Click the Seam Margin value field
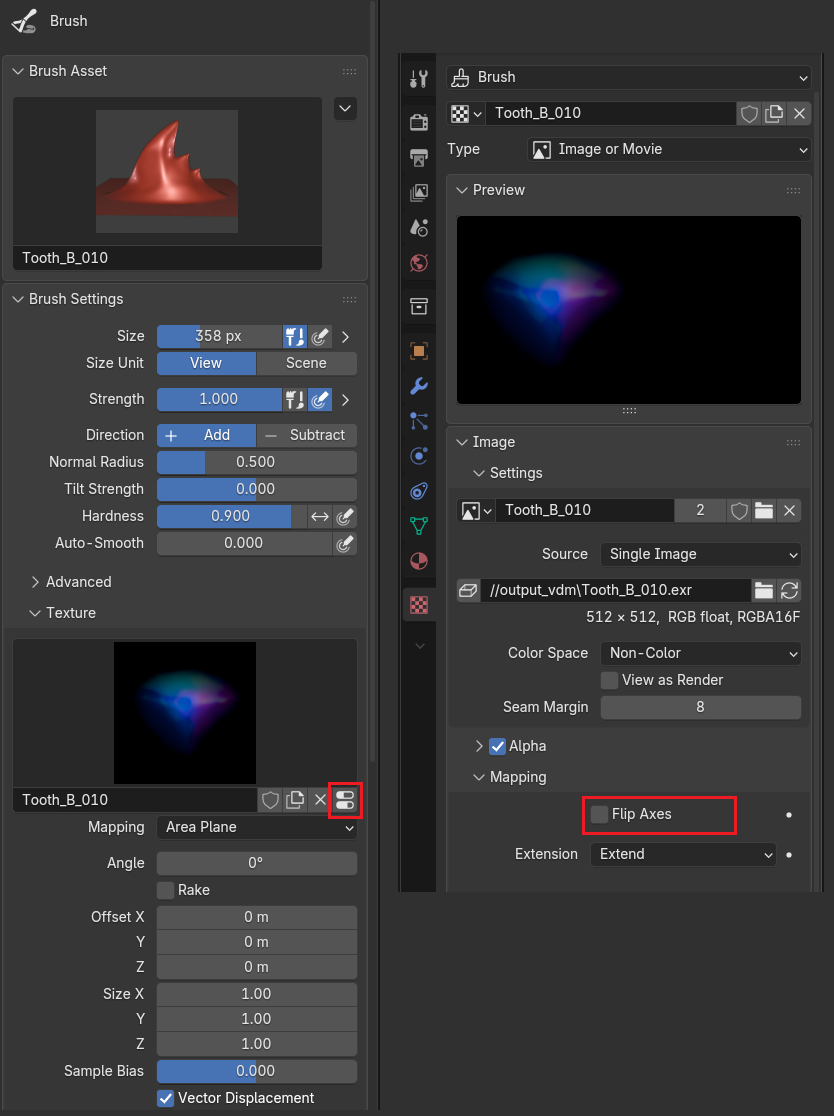 tap(701, 707)
